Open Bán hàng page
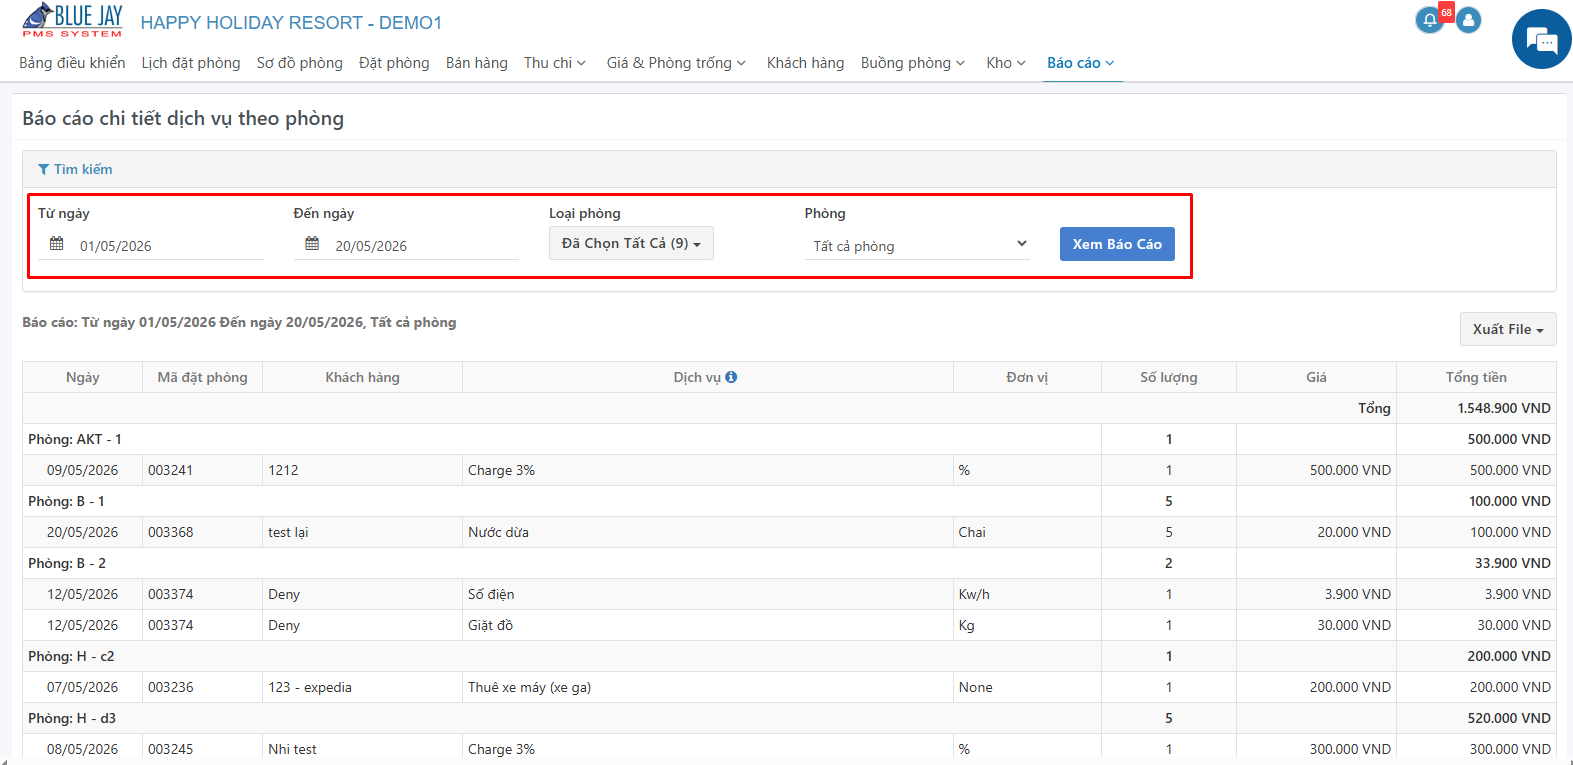 click(x=477, y=63)
